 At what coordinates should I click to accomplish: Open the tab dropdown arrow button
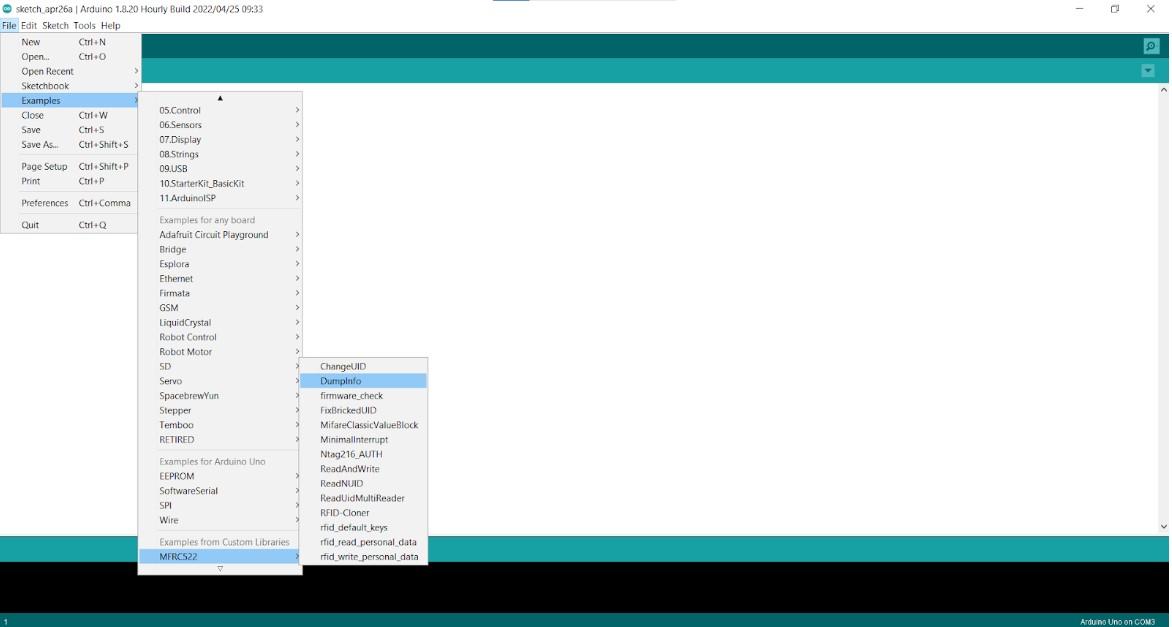click(1148, 71)
